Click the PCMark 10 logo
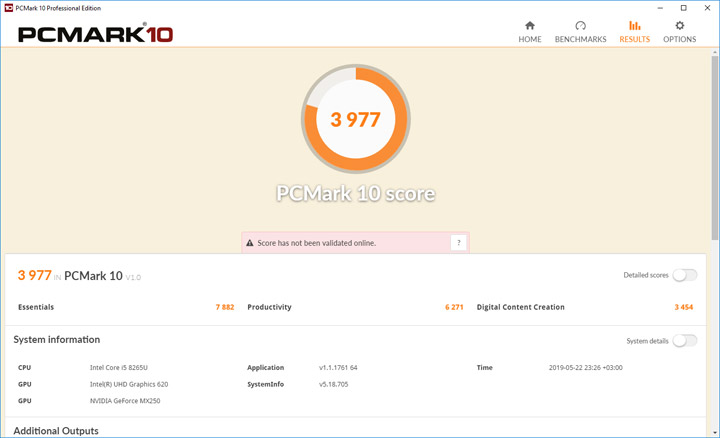 pyautogui.click(x=96, y=34)
